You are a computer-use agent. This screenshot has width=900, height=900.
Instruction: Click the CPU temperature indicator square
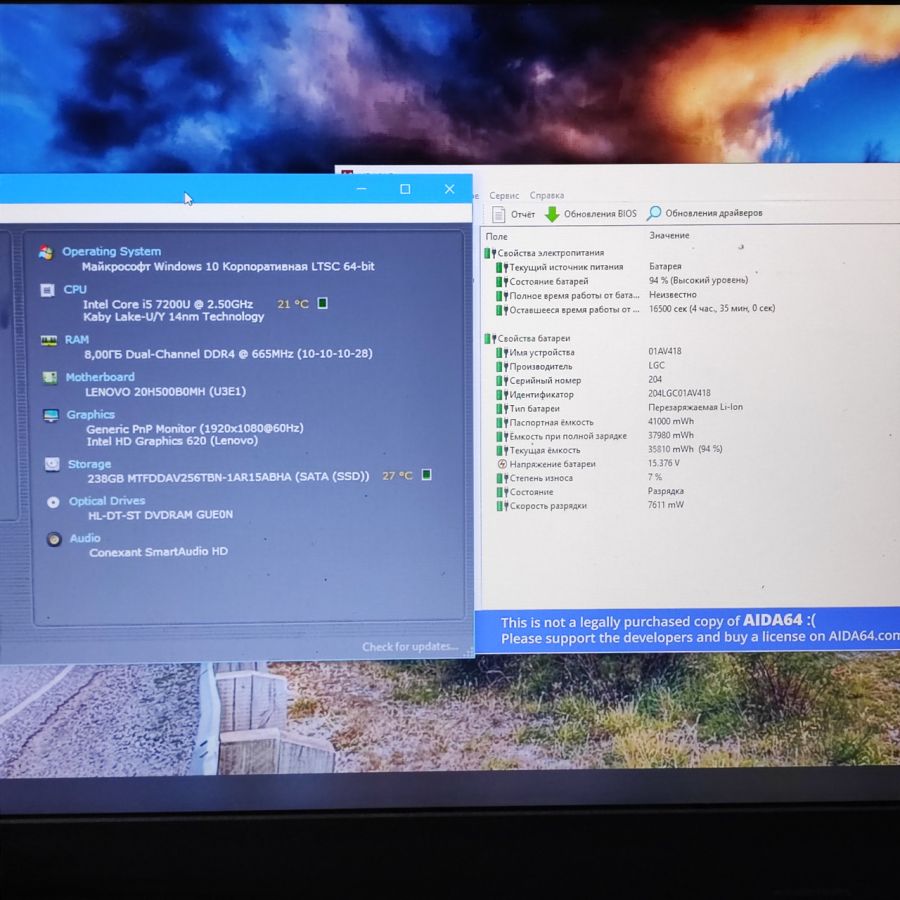tap(323, 303)
